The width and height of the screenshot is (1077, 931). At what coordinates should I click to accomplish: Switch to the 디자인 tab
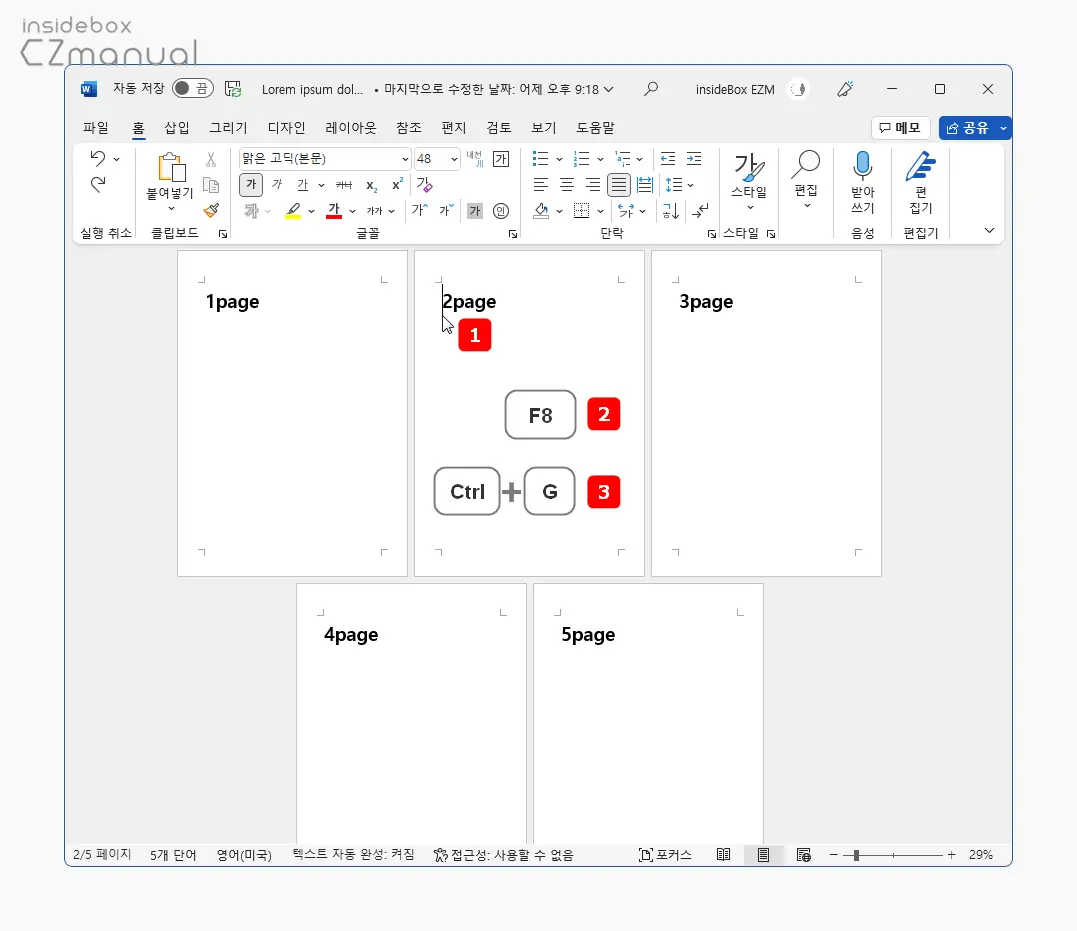[x=286, y=128]
